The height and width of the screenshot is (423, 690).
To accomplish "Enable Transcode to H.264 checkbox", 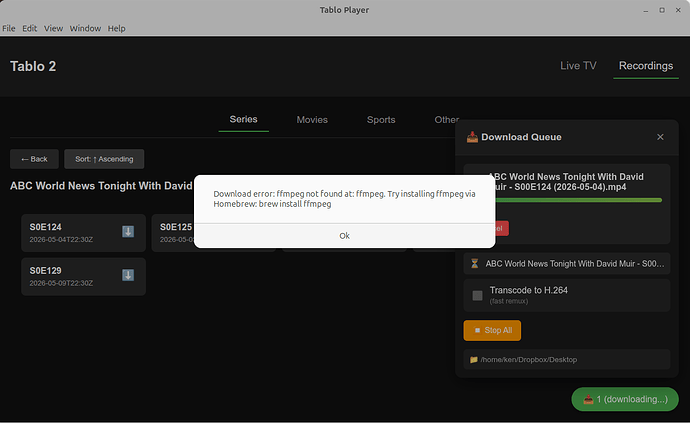I will click(x=477, y=295).
